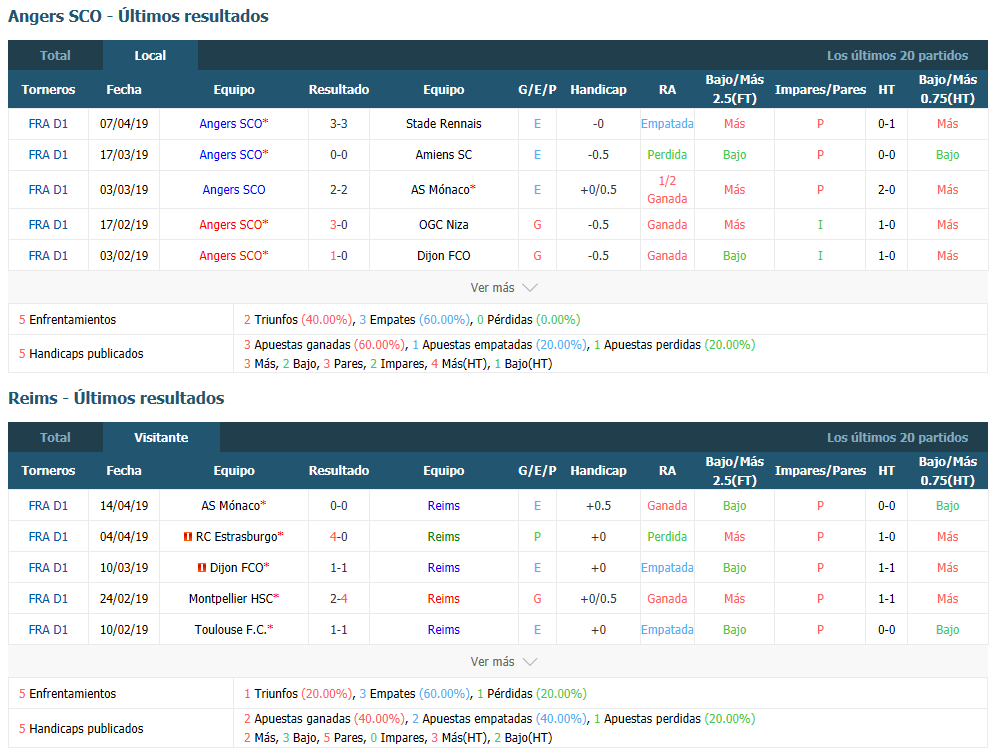The width and height of the screenshot is (994, 751).
Task: Click Dijon FCO opponent in 1-0 row
Action: click(444, 255)
